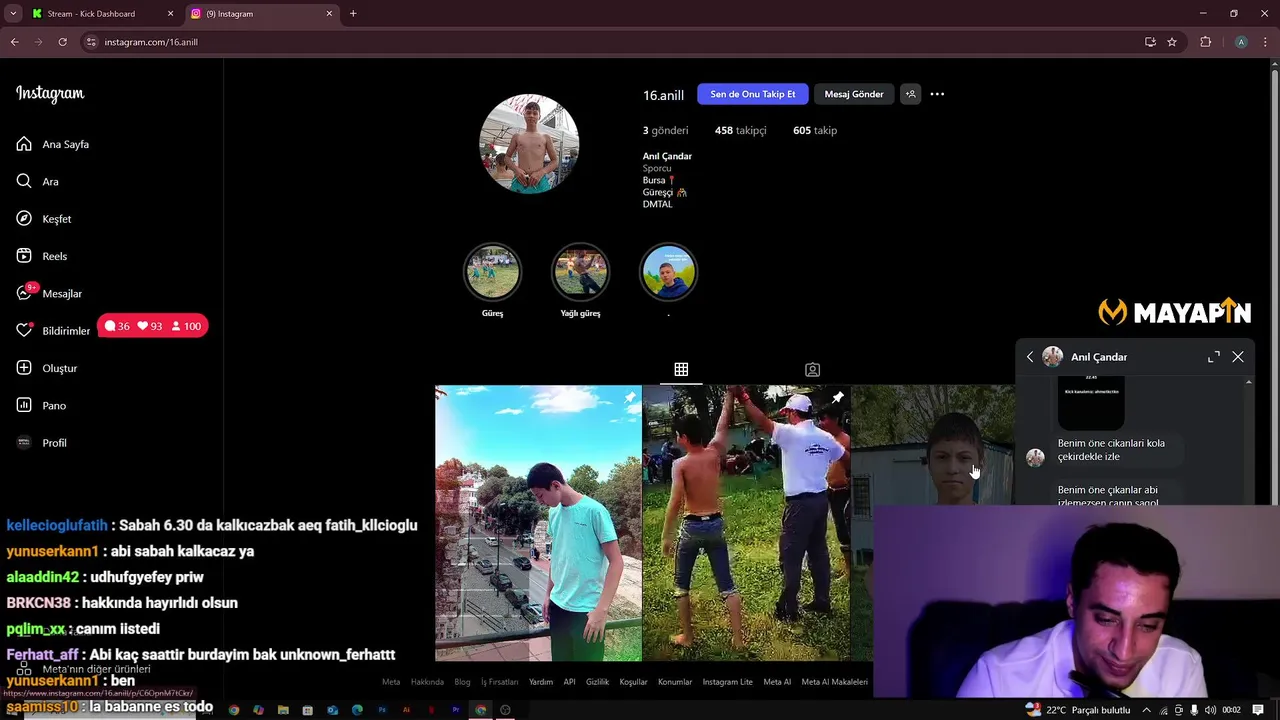Screen dimensions: 1280x720
Task: Open the Koşullar footer link
Action: (x=633, y=682)
